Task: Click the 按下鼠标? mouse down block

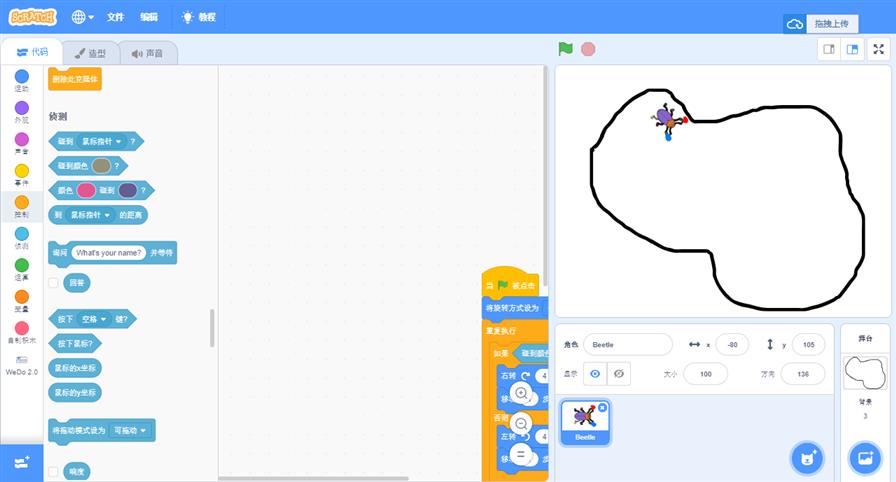Action: (x=75, y=343)
